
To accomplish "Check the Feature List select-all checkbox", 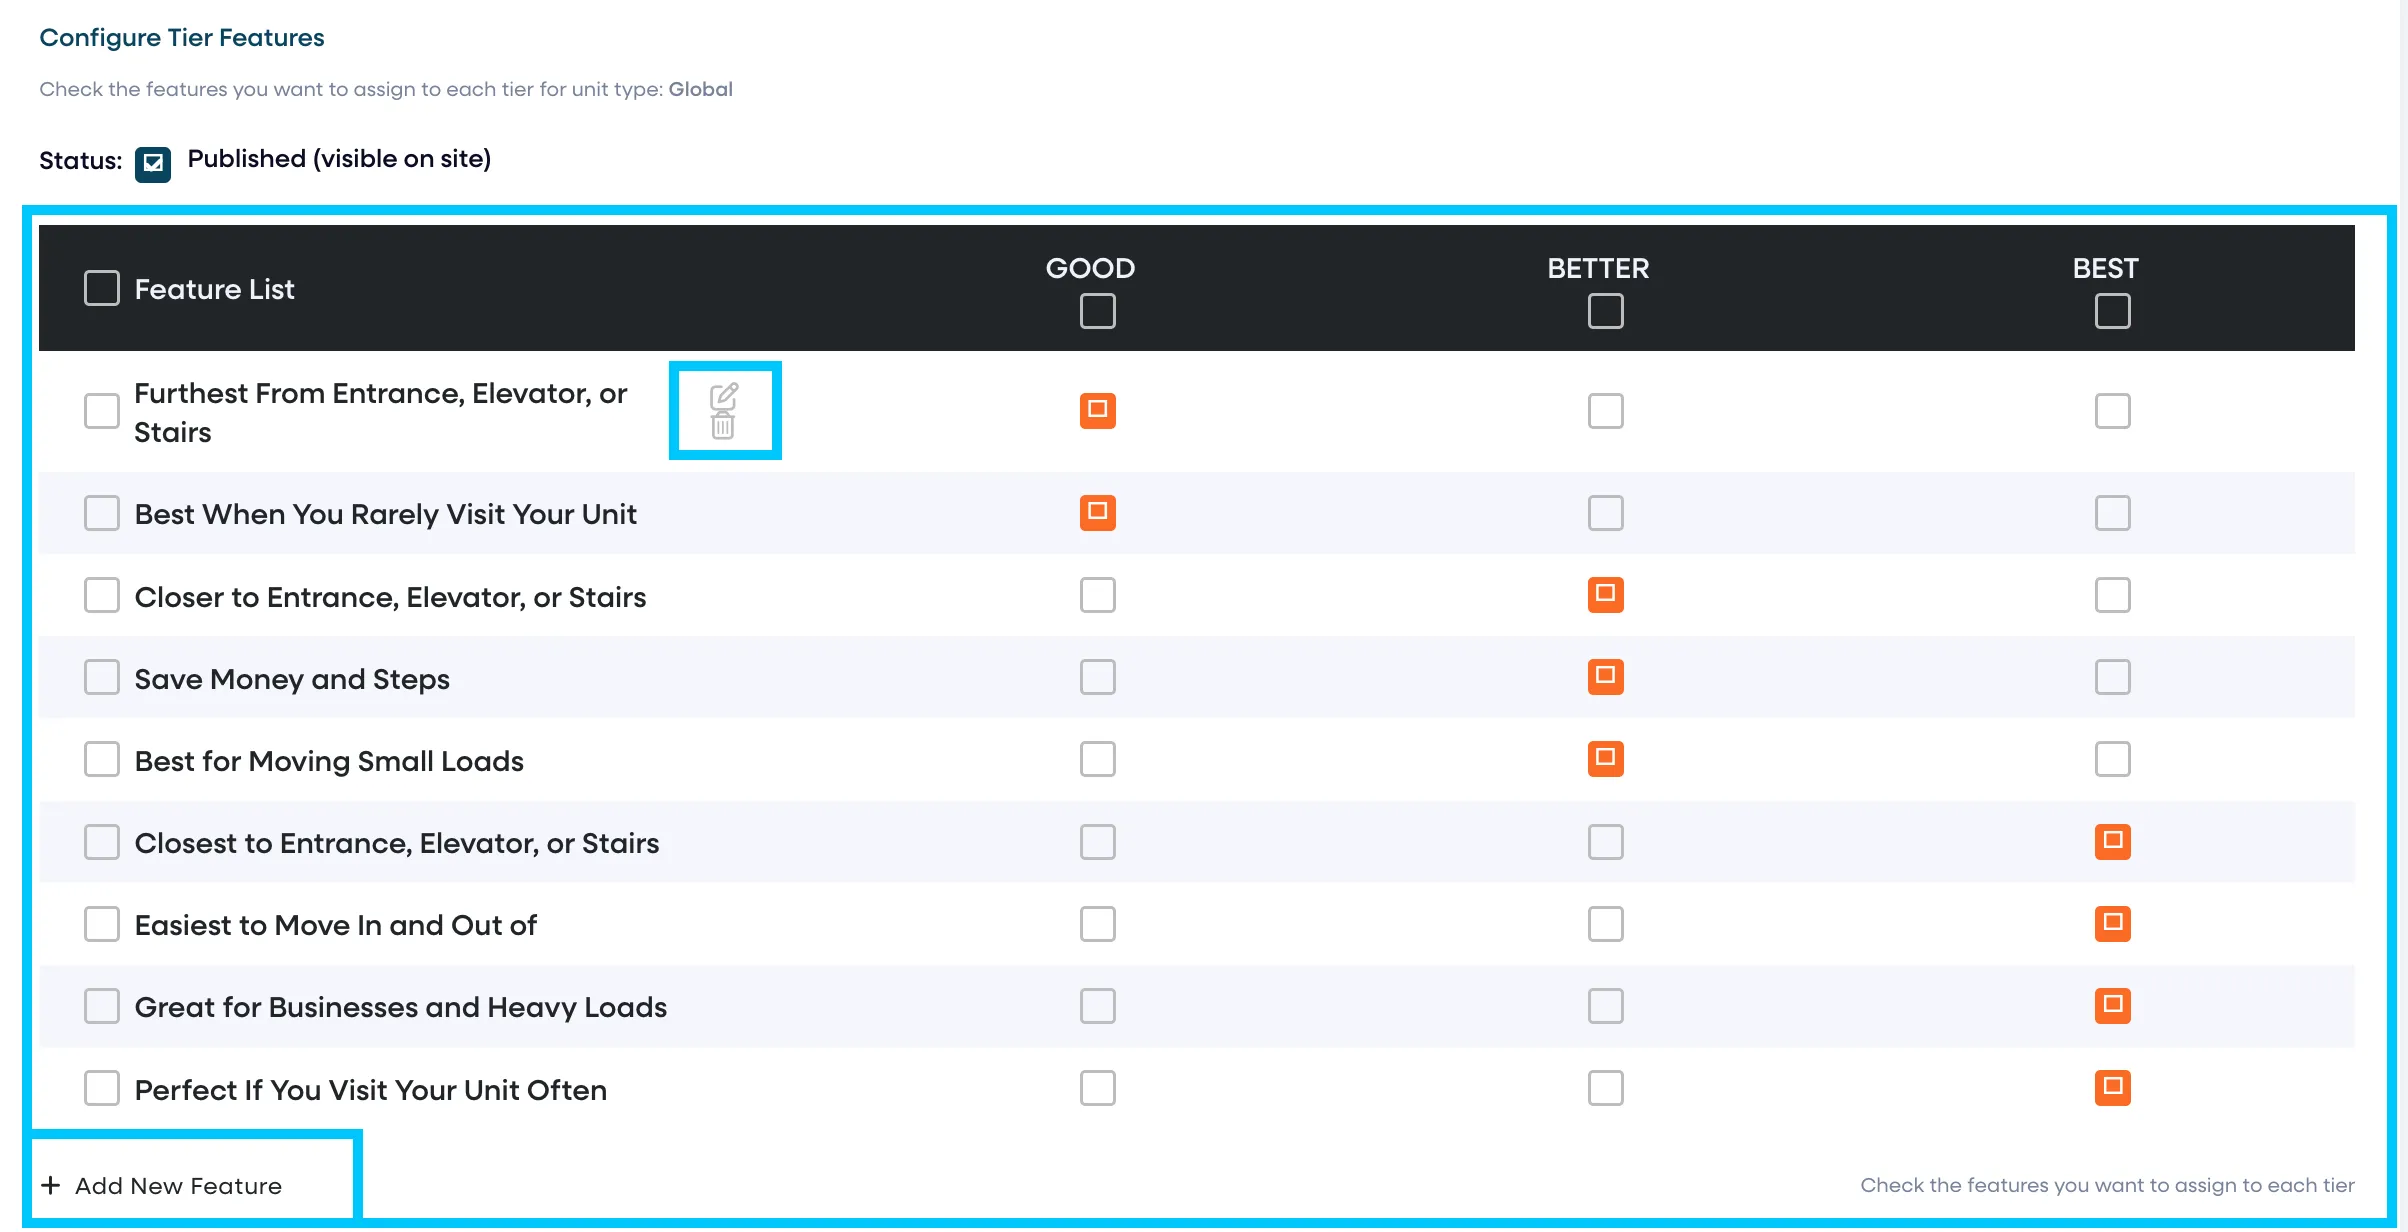I will pyautogui.click(x=102, y=288).
